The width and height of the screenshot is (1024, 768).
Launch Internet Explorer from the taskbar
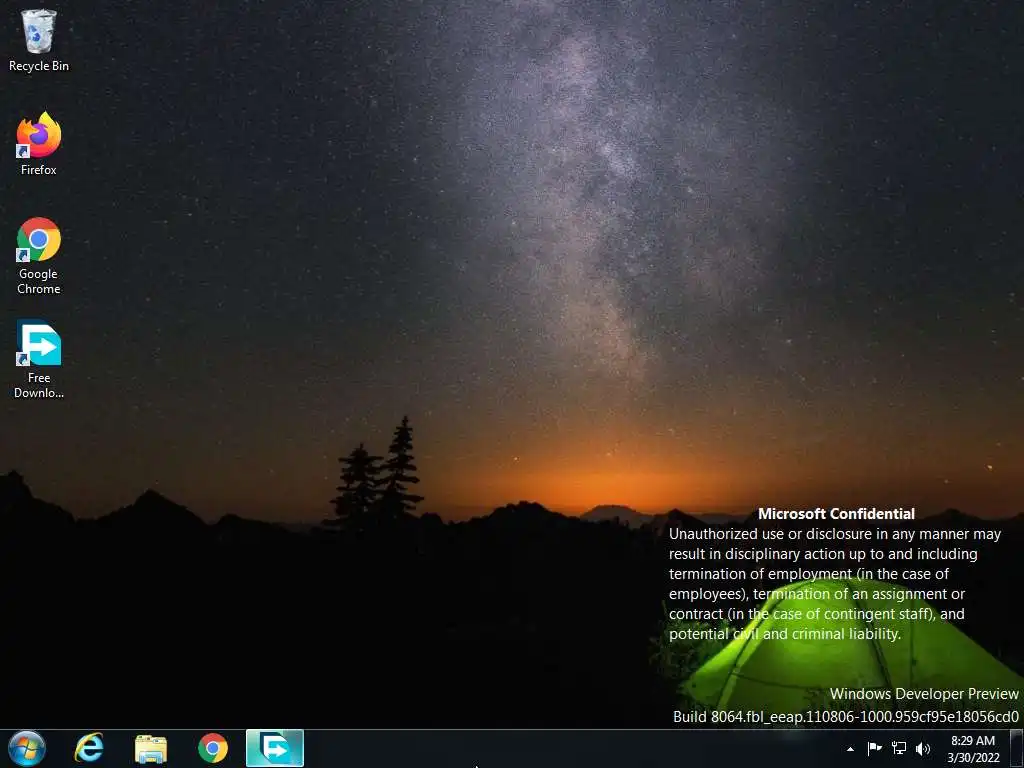coord(89,748)
